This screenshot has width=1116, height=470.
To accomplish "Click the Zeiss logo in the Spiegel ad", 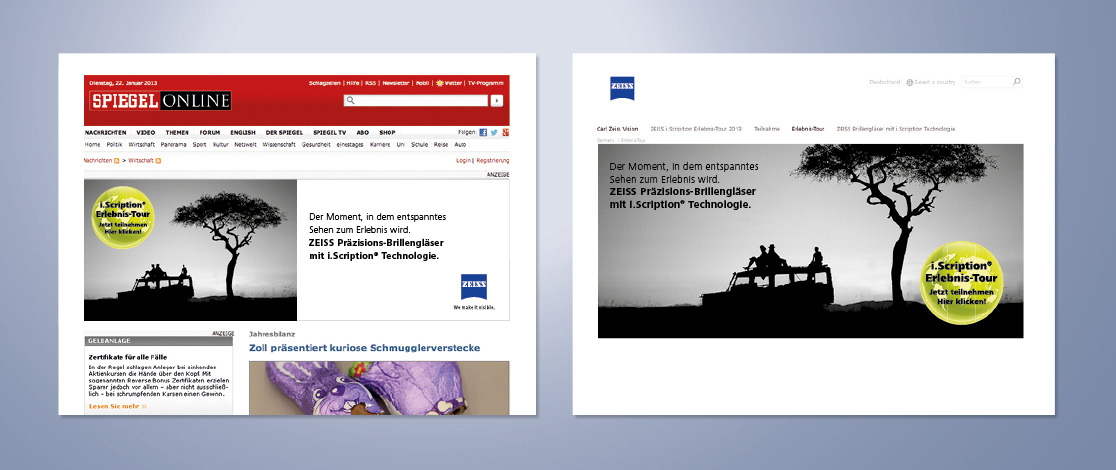I will 473,287.
